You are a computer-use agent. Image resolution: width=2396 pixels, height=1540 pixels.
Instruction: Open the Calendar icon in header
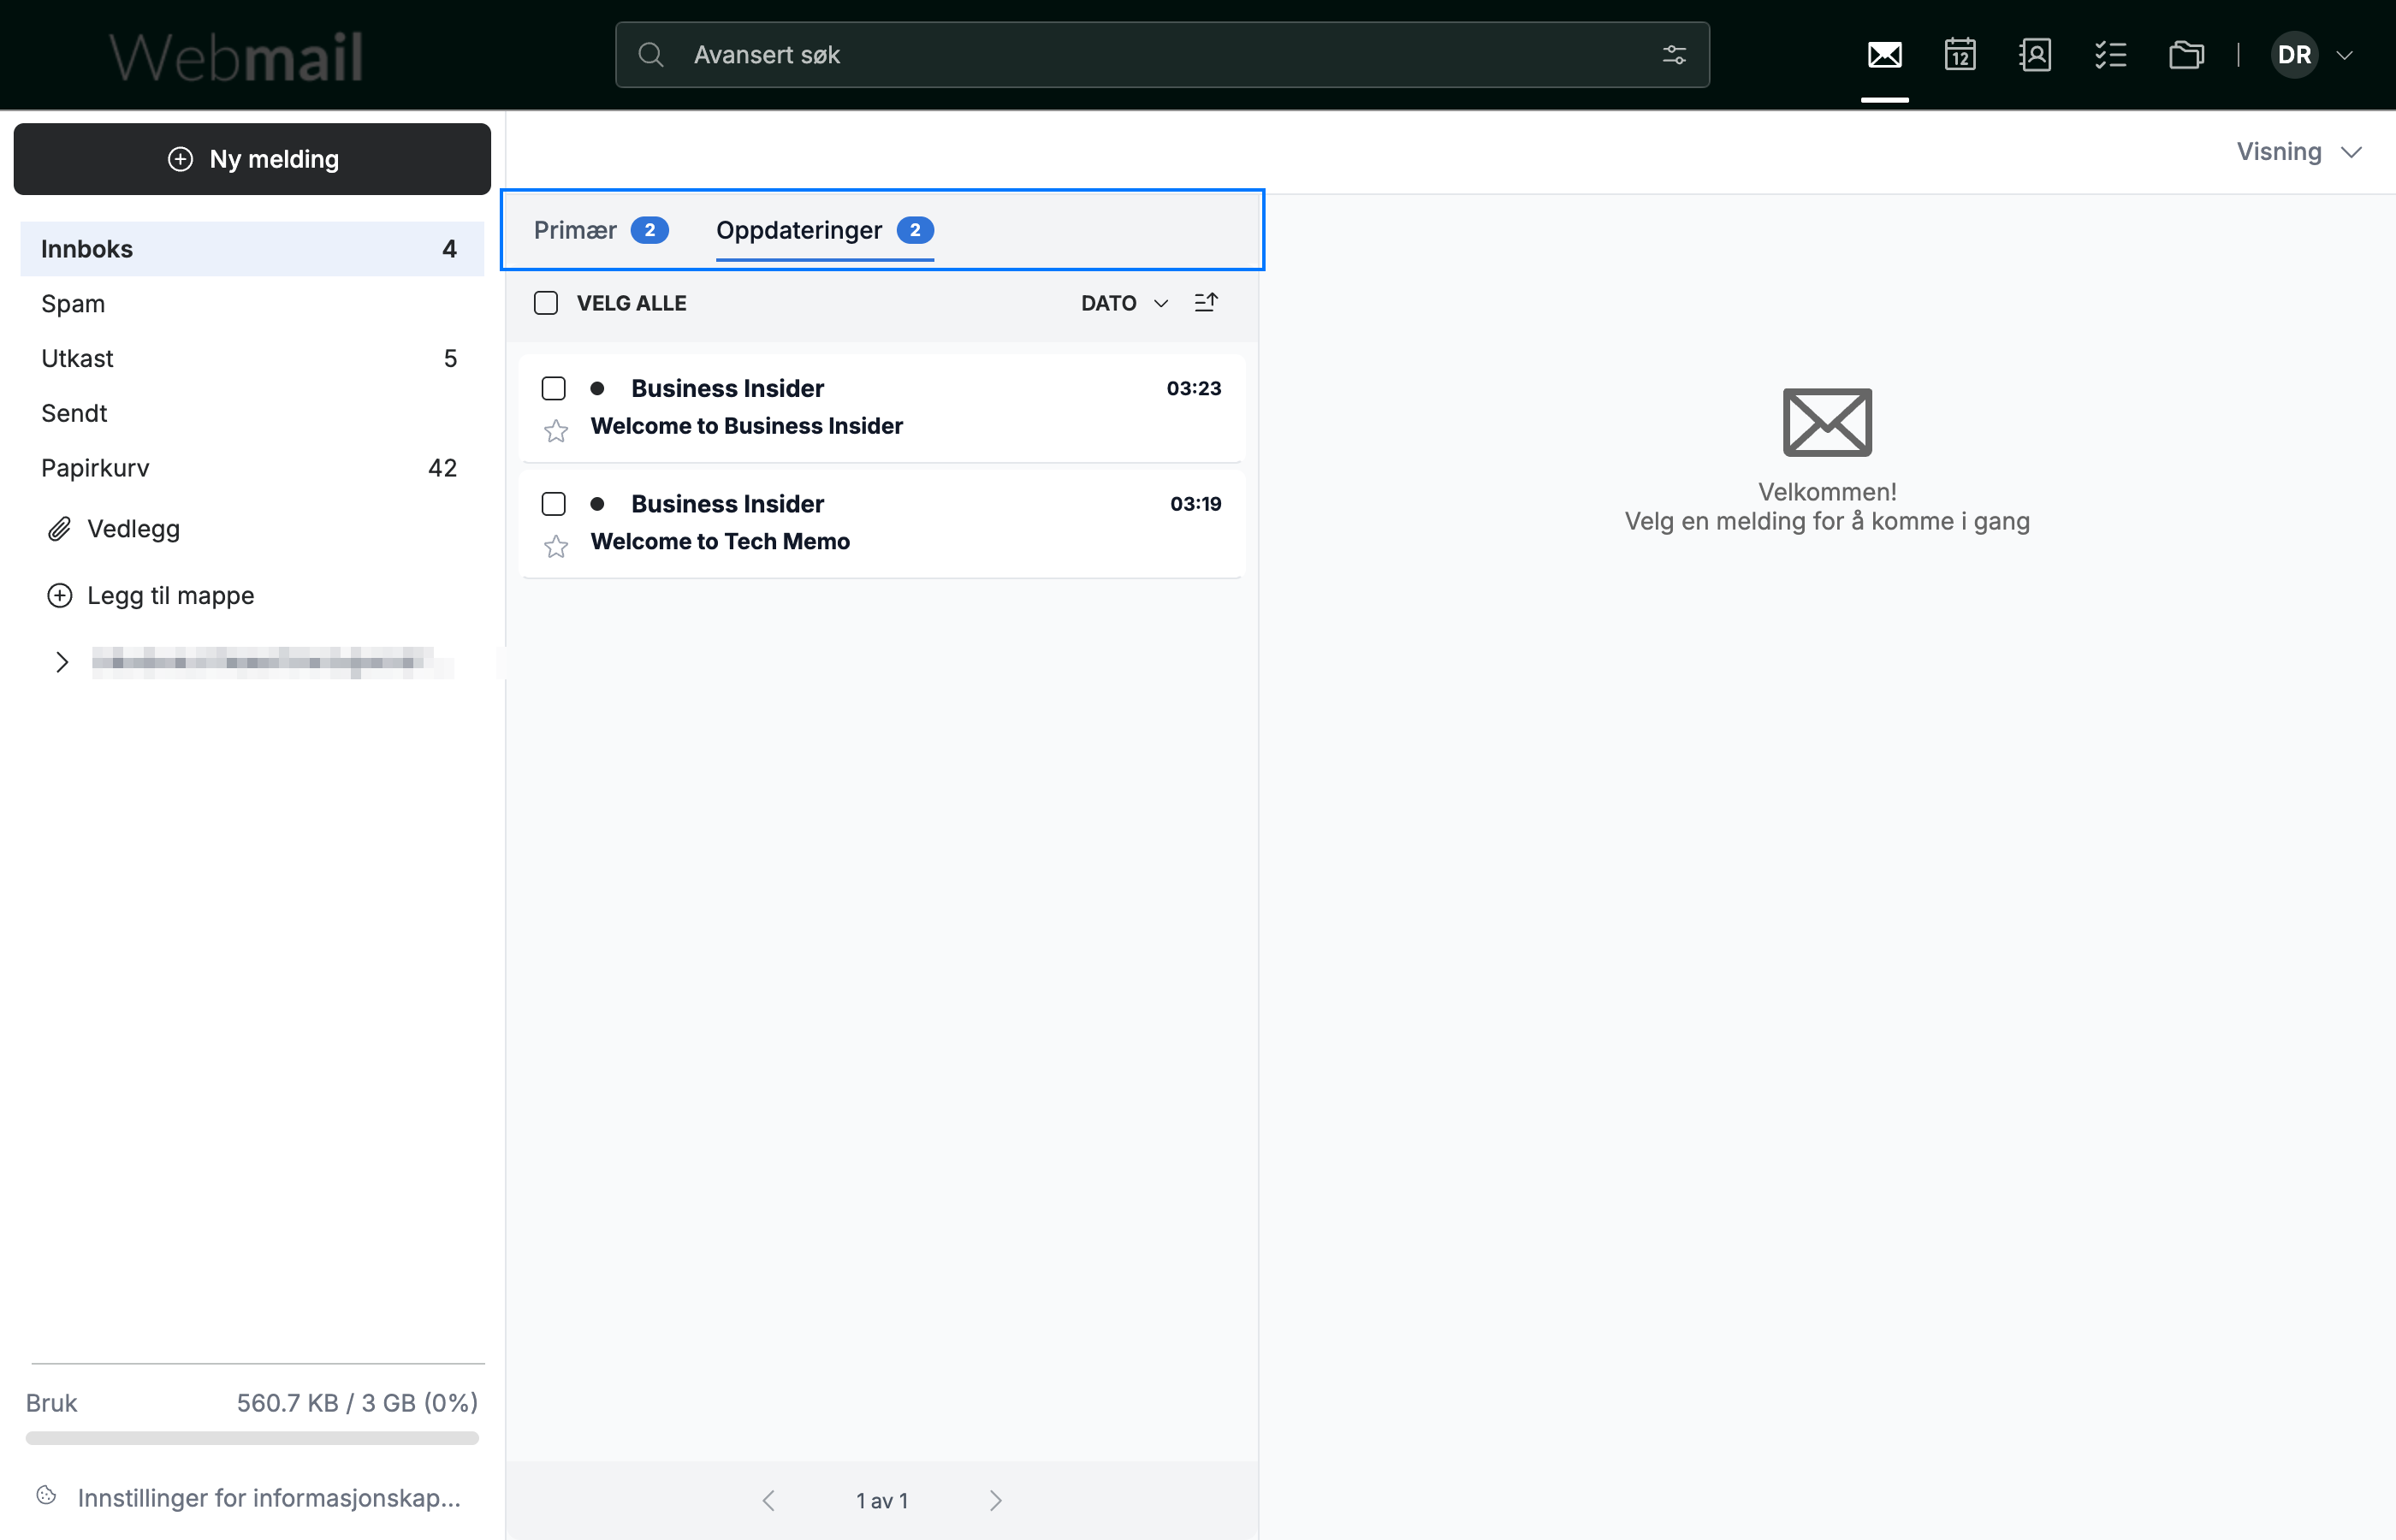[x=1960, y=54]
